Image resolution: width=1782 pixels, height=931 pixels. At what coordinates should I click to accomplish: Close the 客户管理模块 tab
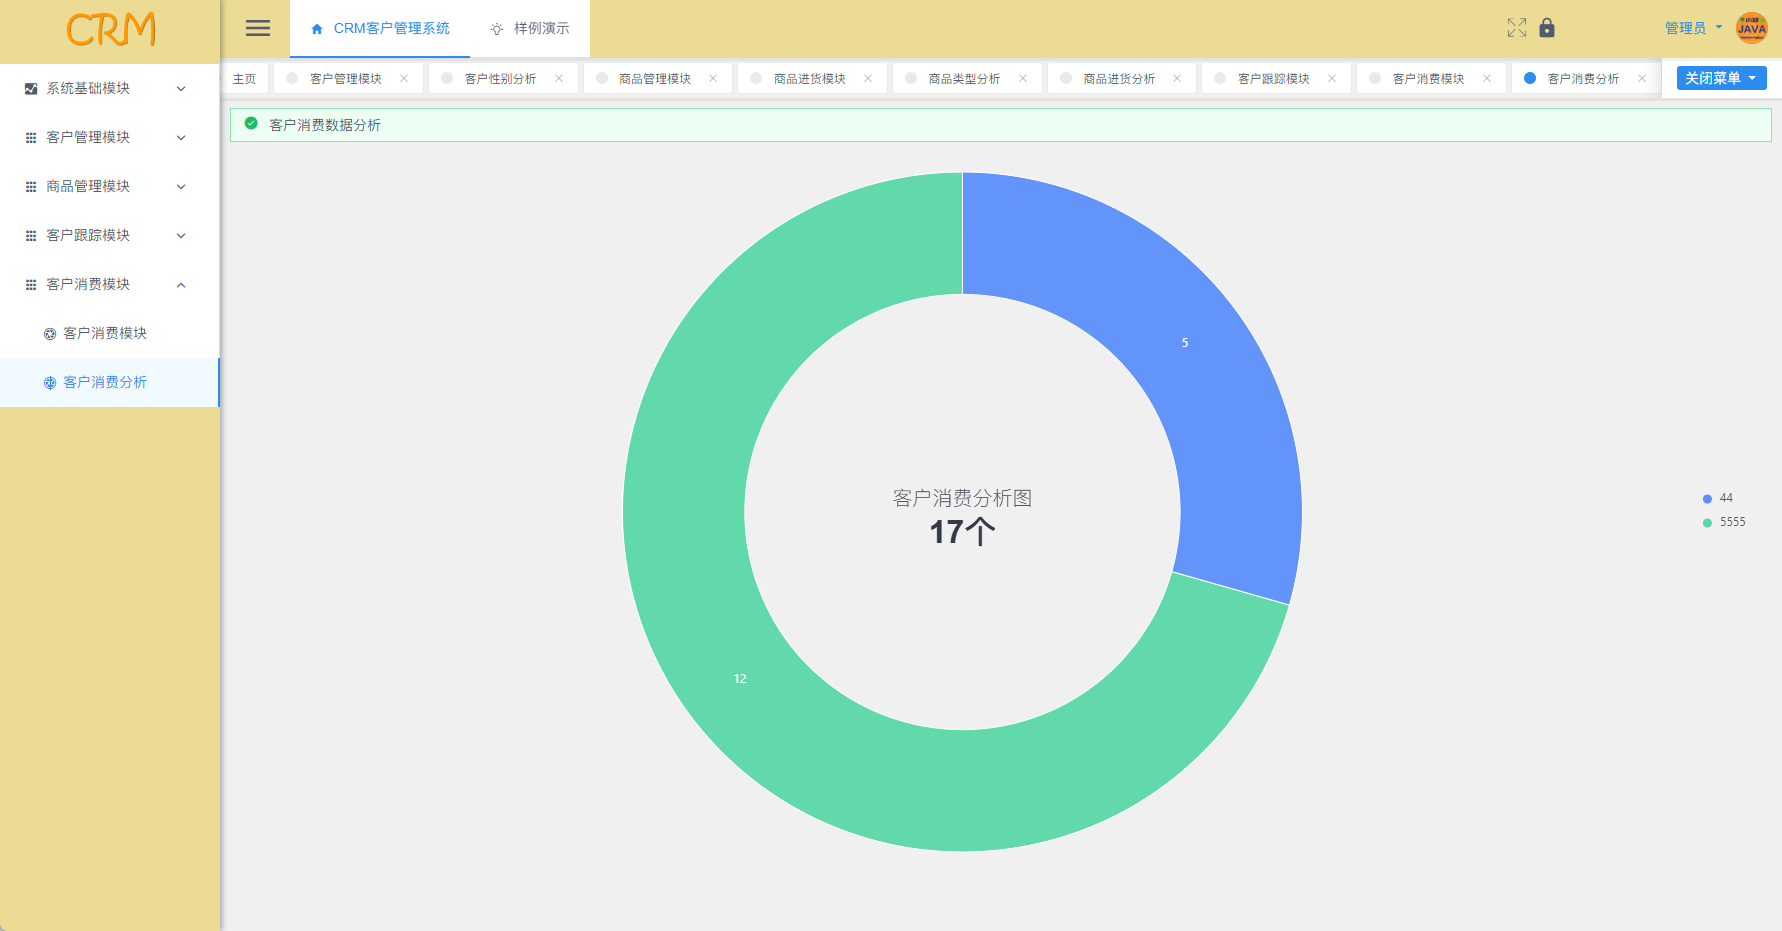(404, 78)
